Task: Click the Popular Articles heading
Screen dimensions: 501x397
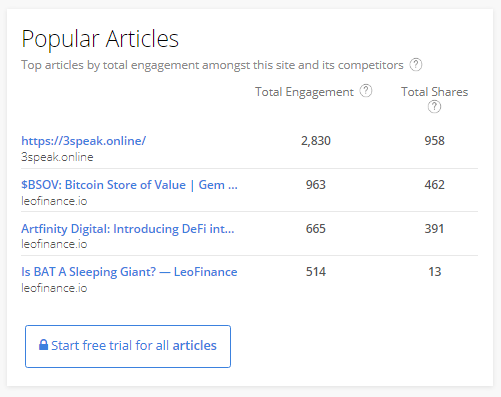Action: click(100, 39)
